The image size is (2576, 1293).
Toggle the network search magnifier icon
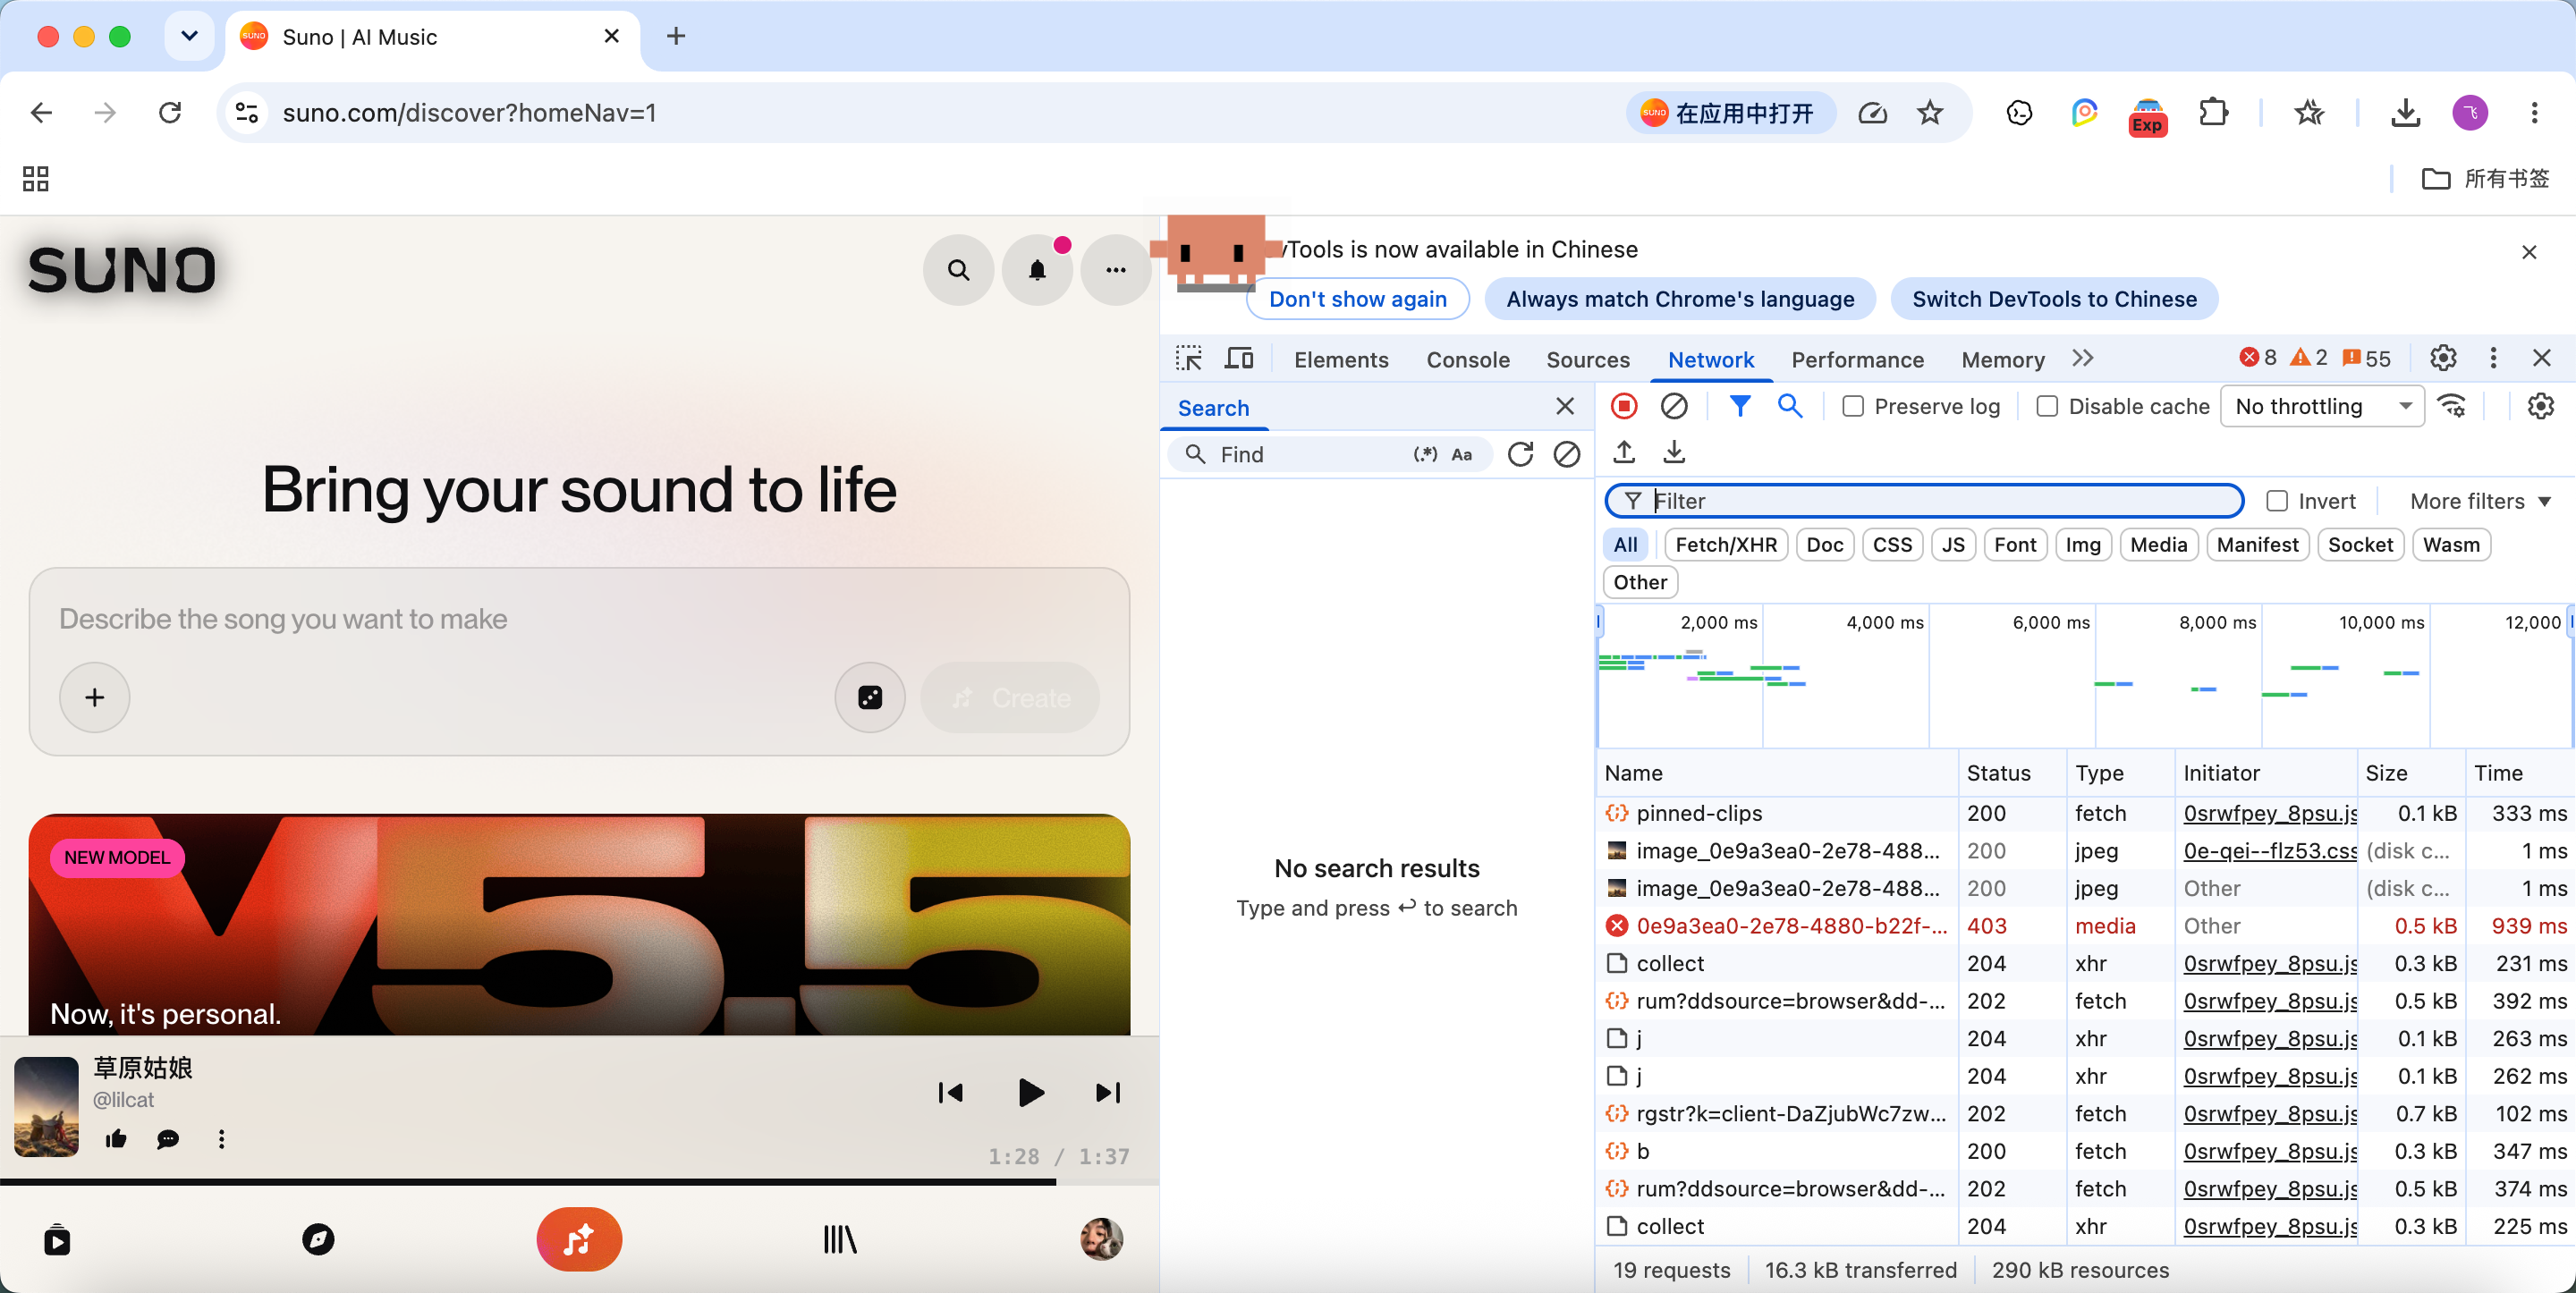(1790, 406)
